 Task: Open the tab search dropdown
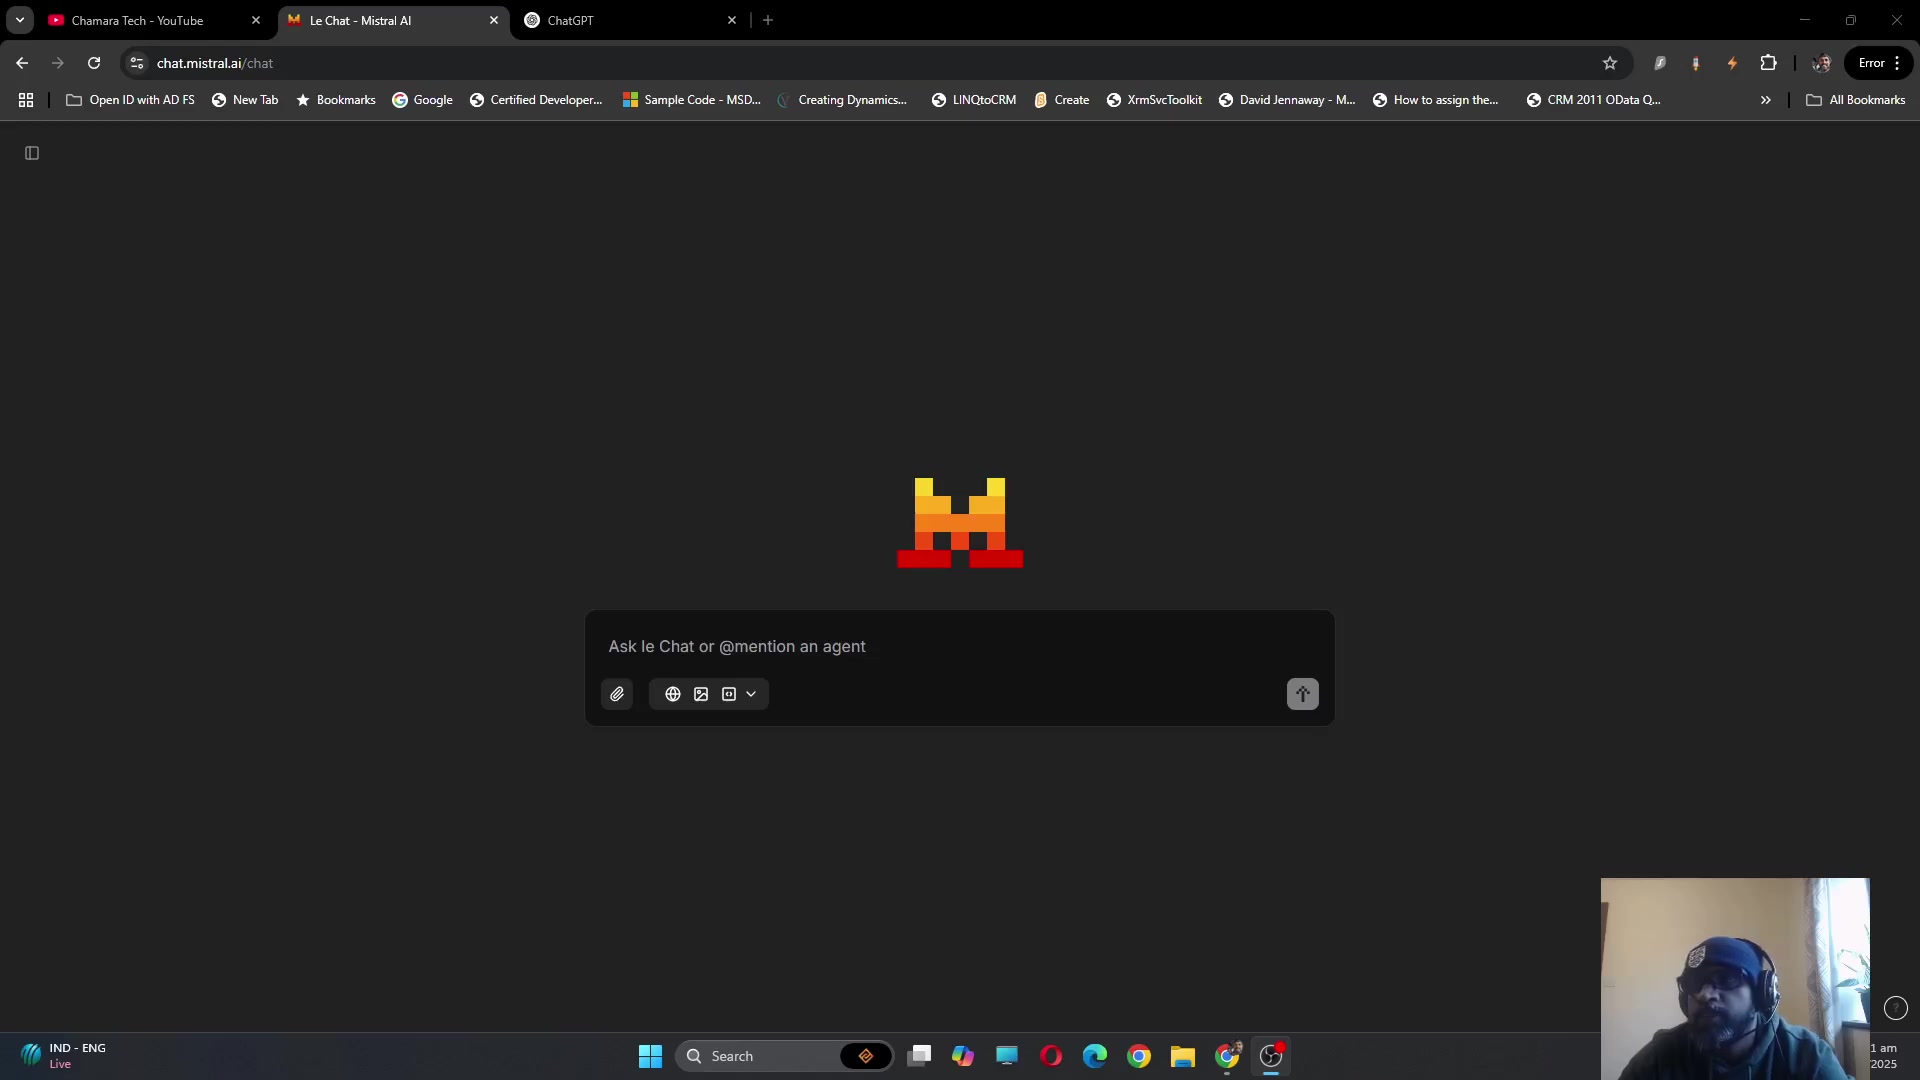click(x=20, y=20)
